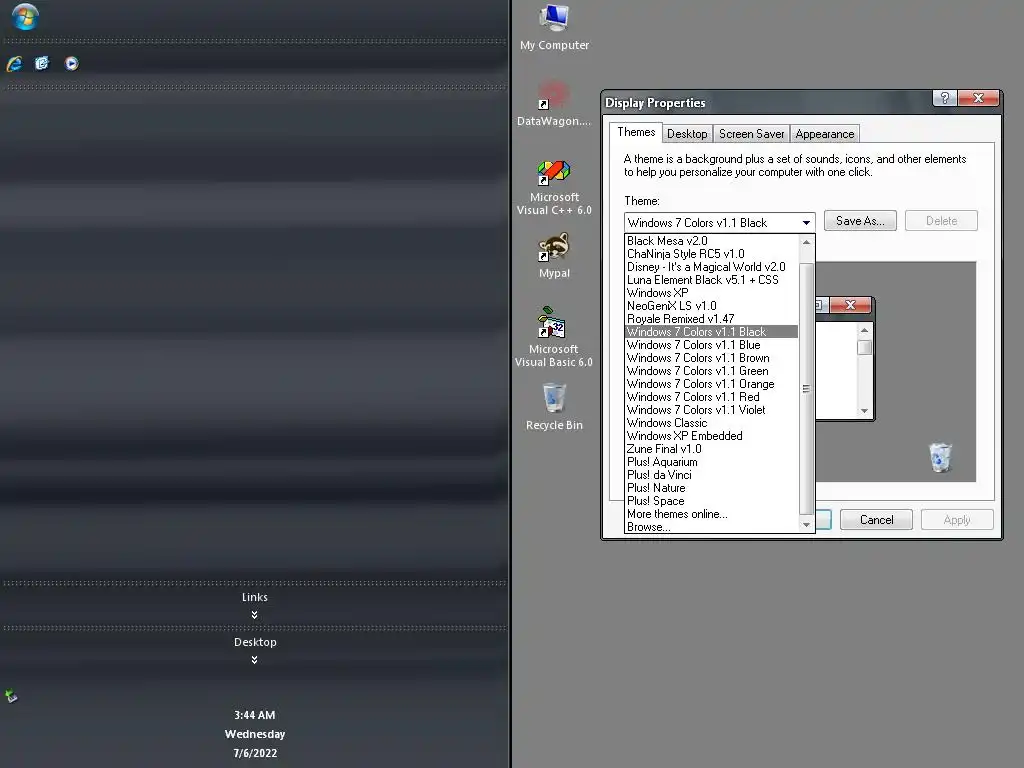Click the Show Desktop quick launch icon
This screenshot has width=1024, height=768.
42,63
